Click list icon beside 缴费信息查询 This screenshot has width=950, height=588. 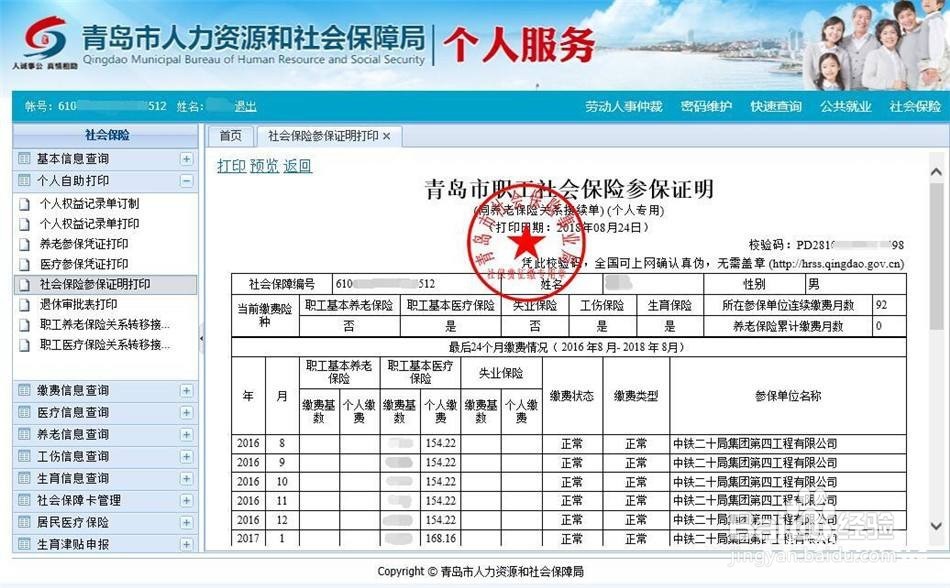click(x=24, y=391)
